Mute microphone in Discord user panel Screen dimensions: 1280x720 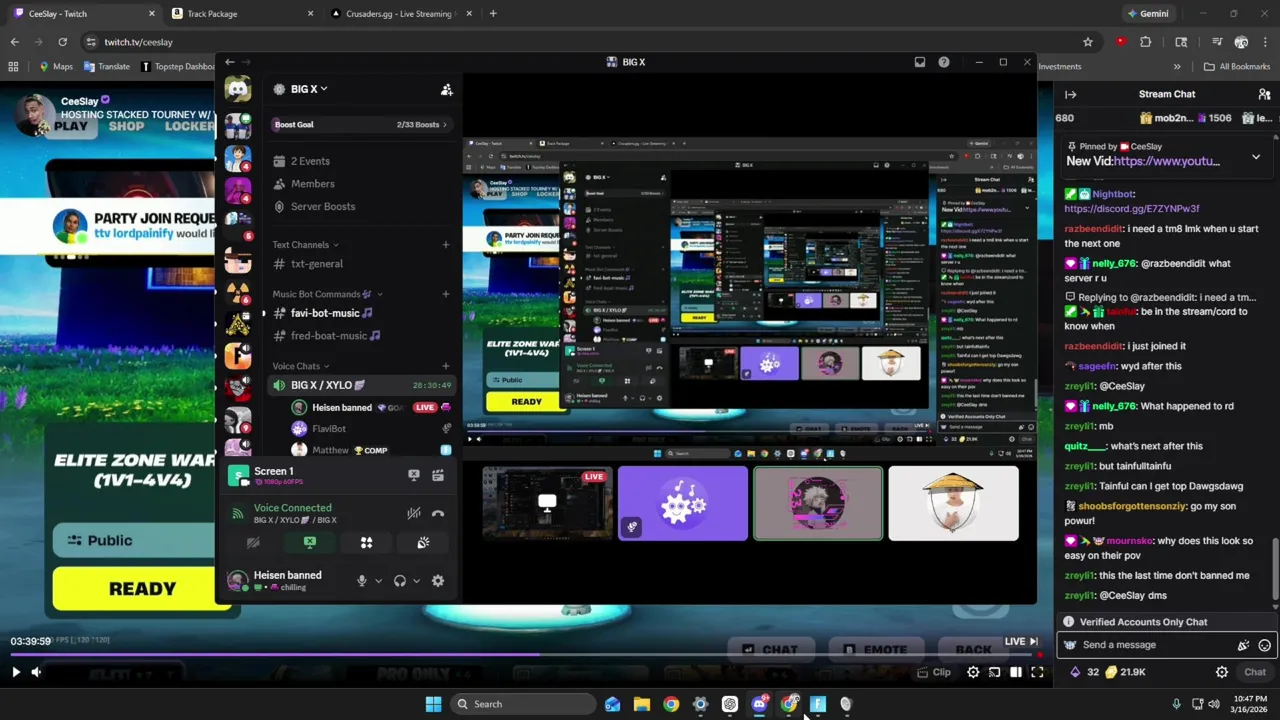point(362,581)
